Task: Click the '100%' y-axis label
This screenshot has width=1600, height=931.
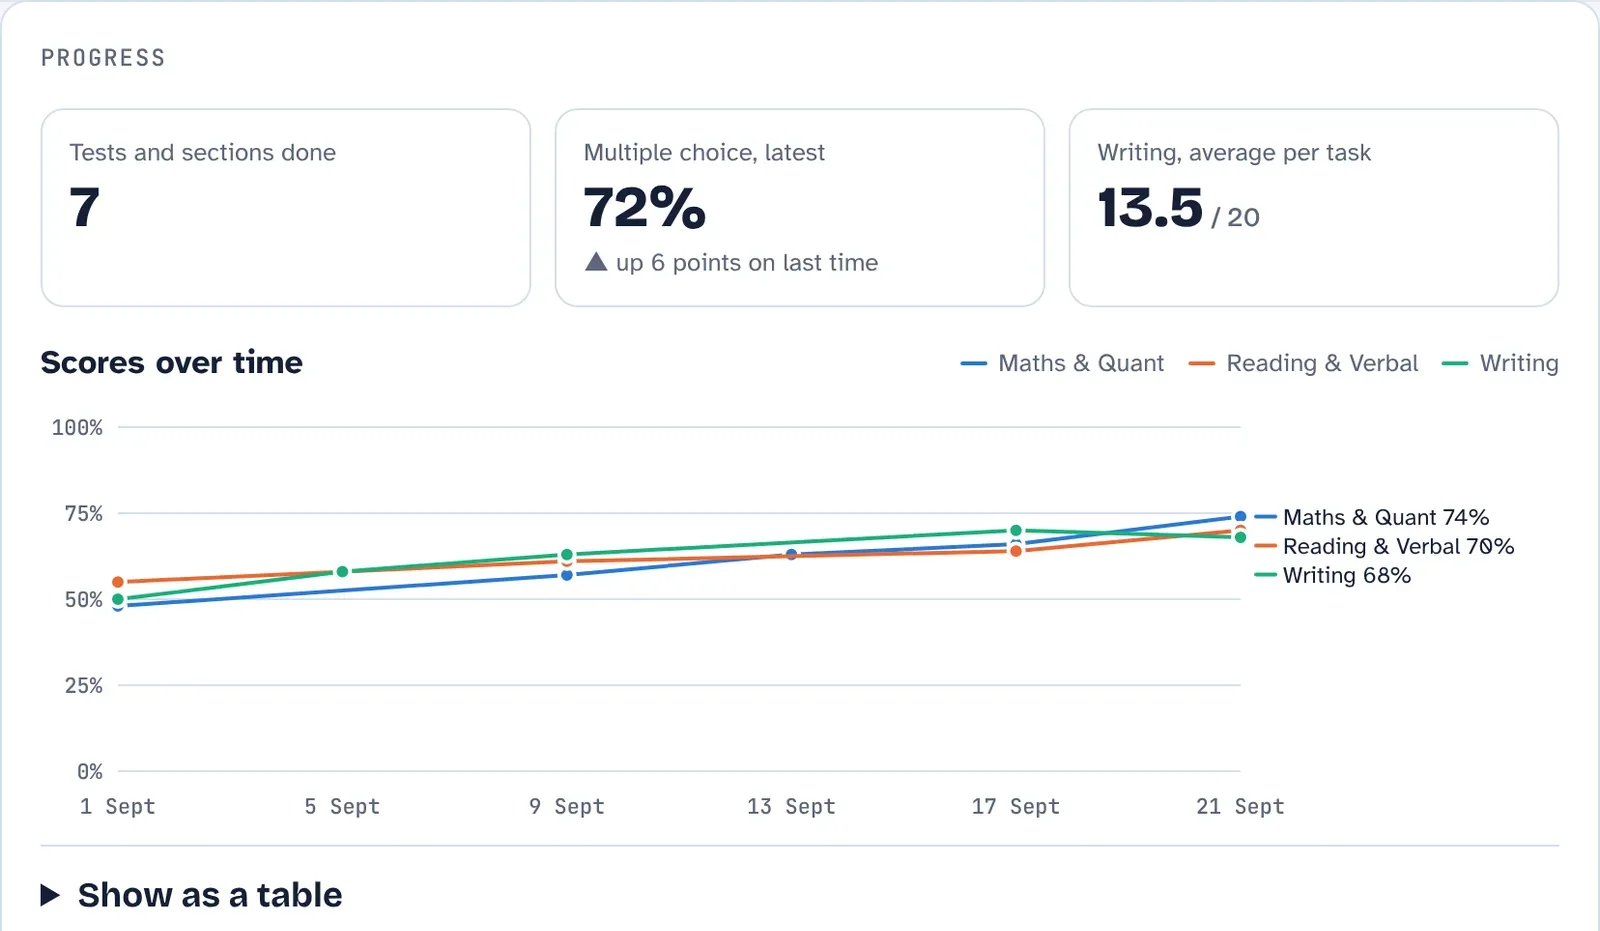Action: [x=77, y=428]
